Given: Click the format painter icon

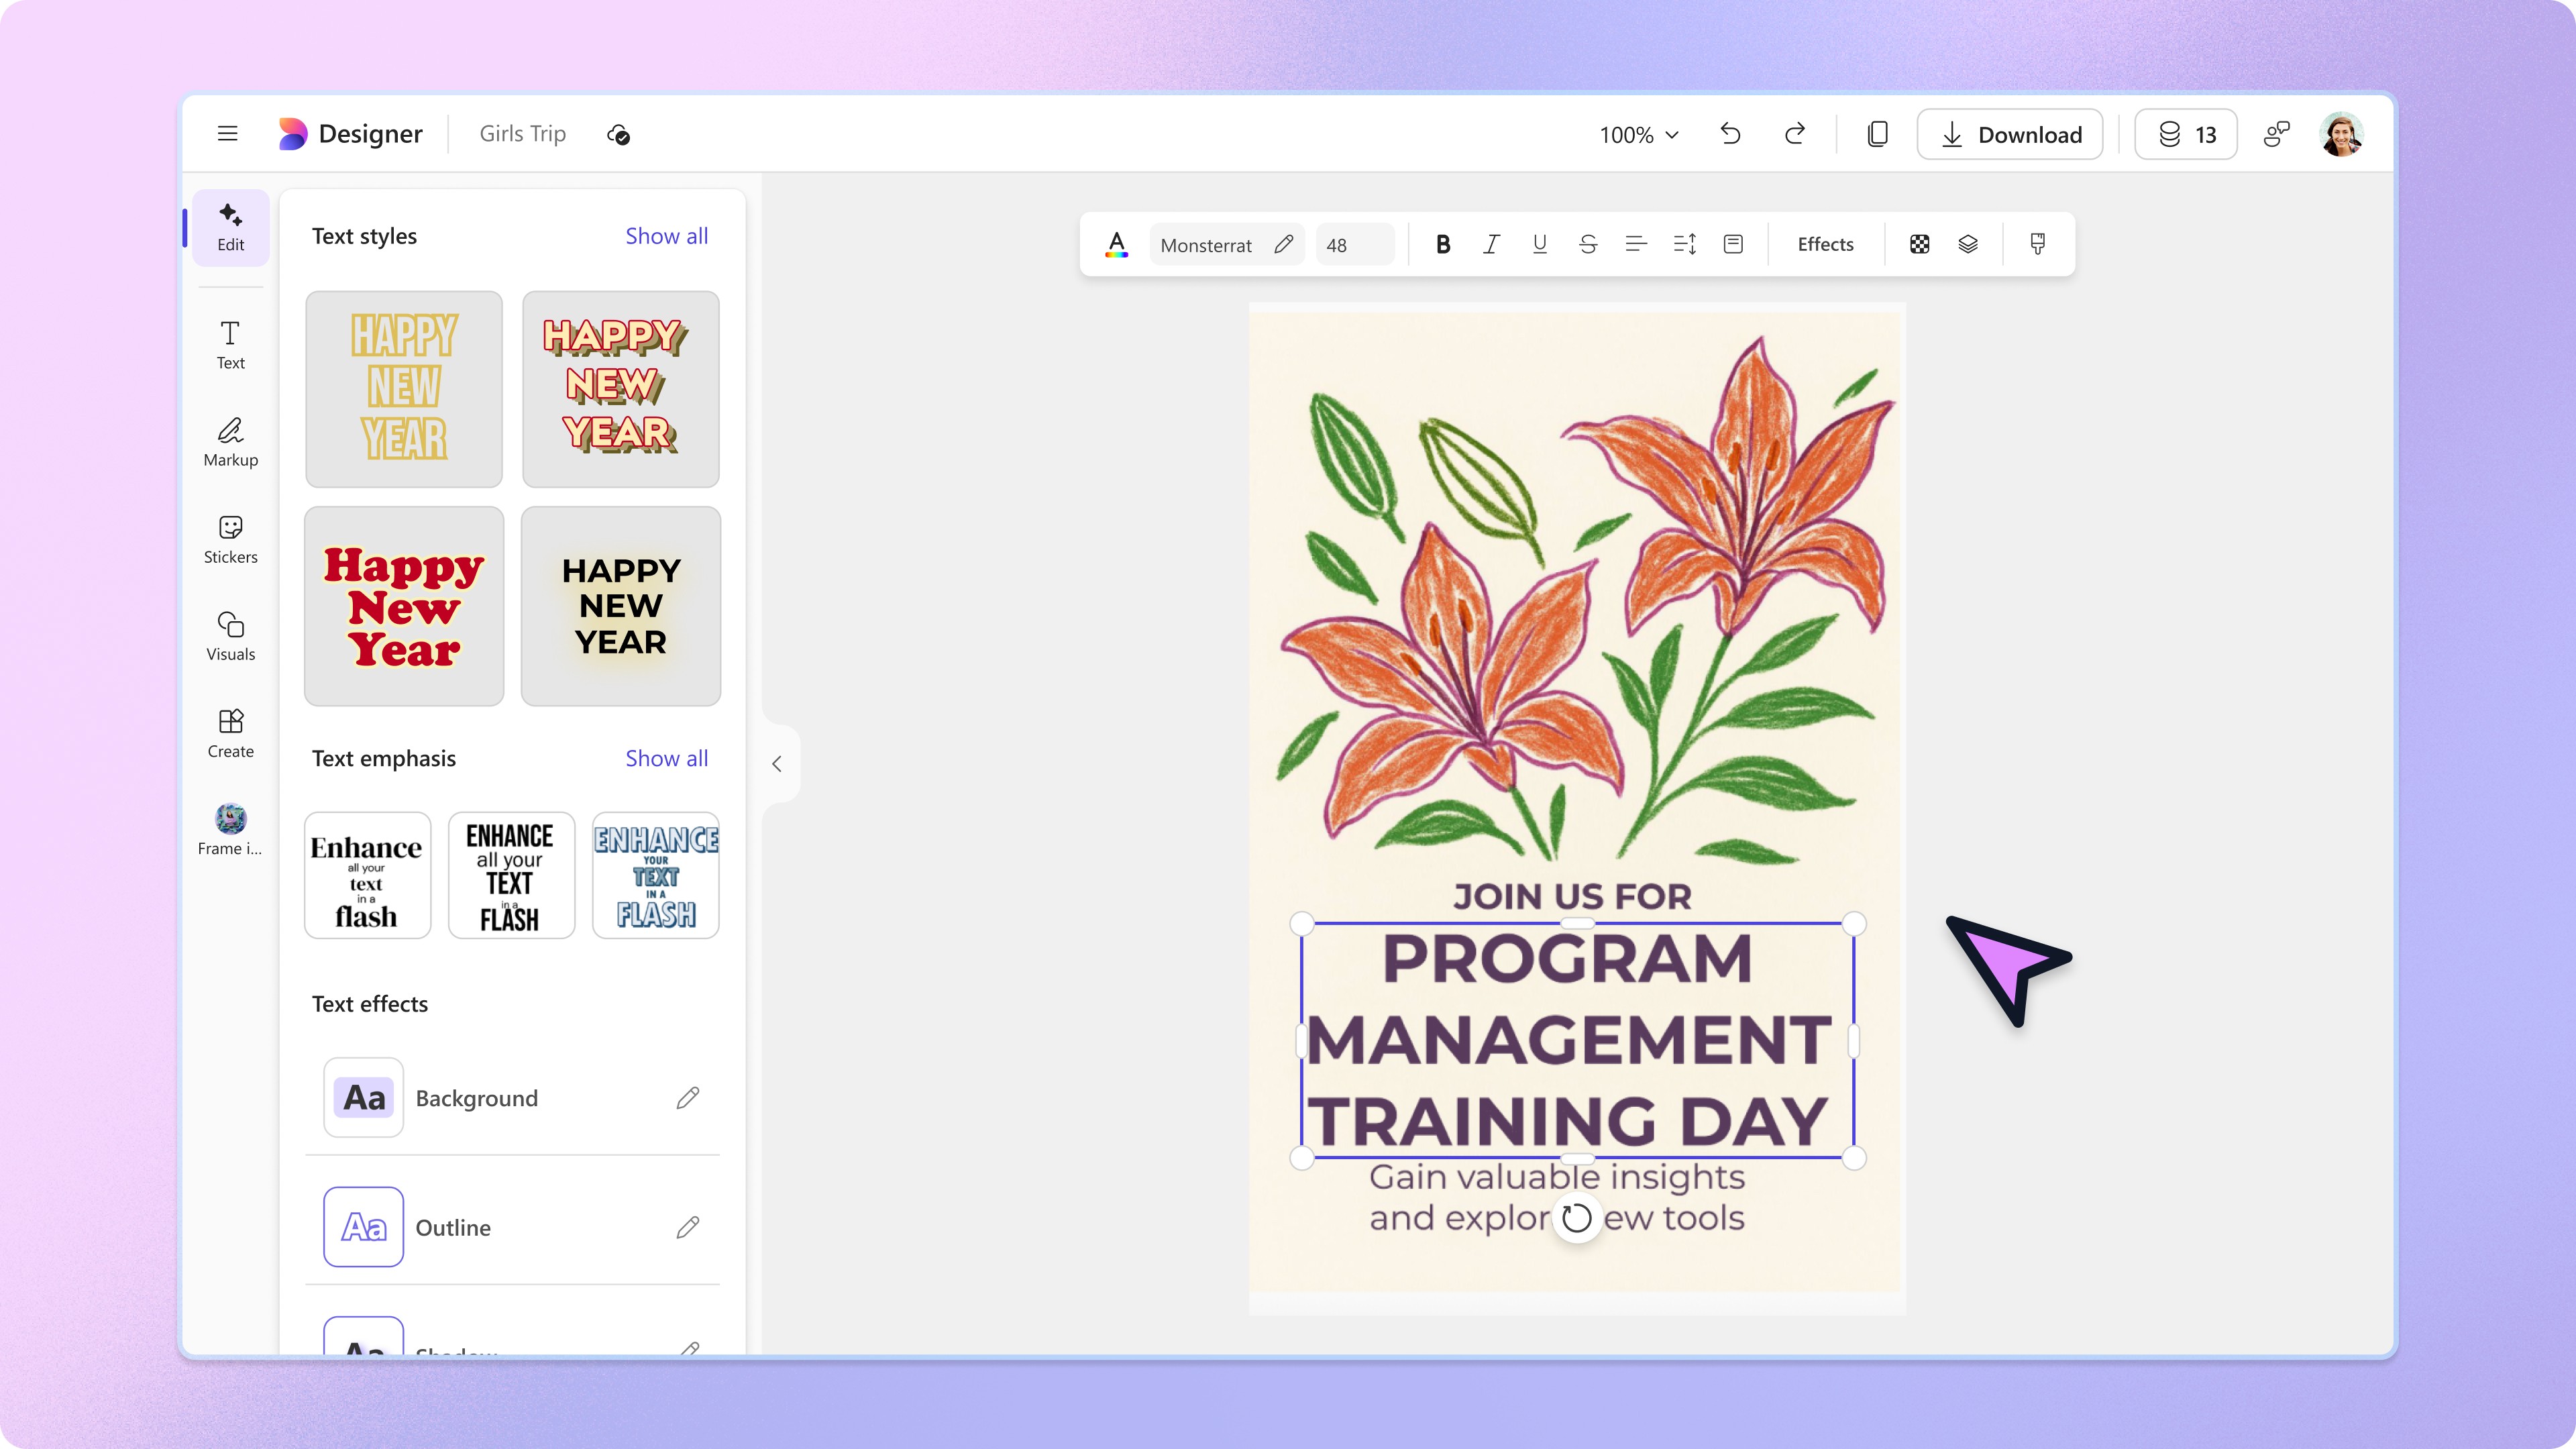Looking at the screenshot, I should pos(2037,244).
